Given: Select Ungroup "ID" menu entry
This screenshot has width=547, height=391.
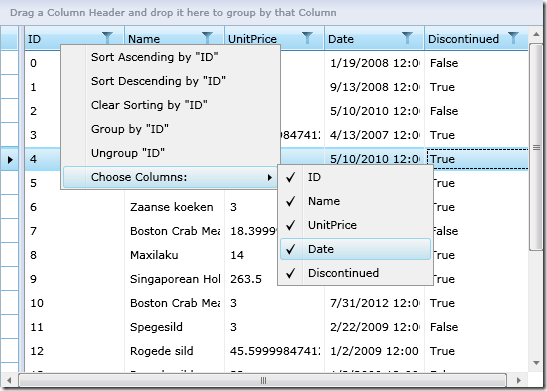Looking at the screenshot, I should [x=170, y=153].
